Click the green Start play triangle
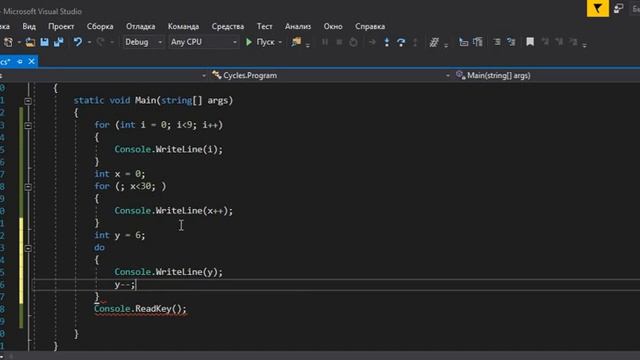Viewport: 640px width, 360px height. click(248, 42)
